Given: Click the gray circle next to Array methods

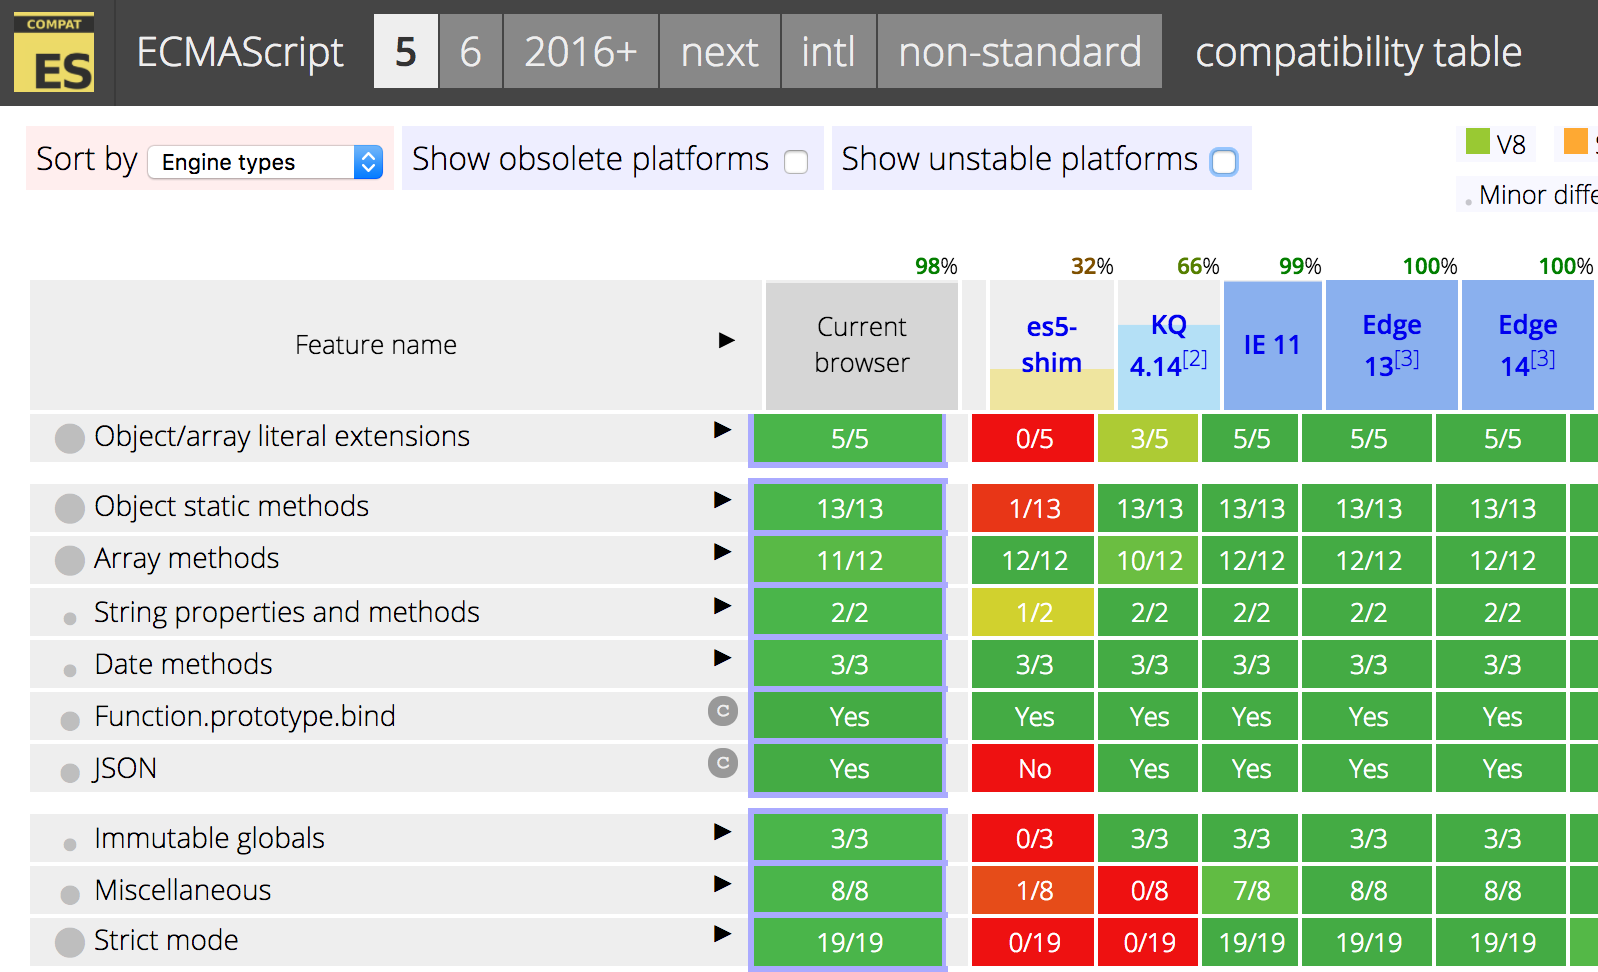Looking at the screenshot, I should point(69,560).
